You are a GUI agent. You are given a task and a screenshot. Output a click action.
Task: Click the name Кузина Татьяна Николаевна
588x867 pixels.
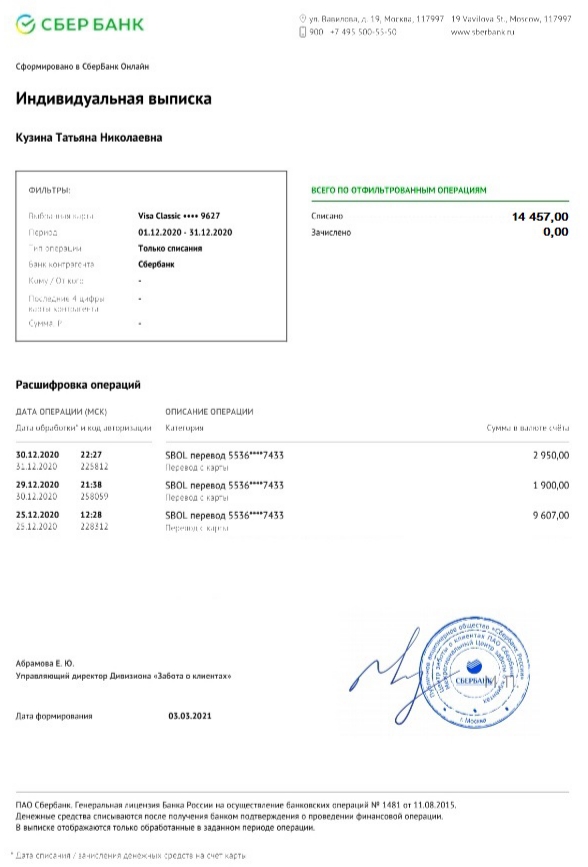tap(89, 138)
